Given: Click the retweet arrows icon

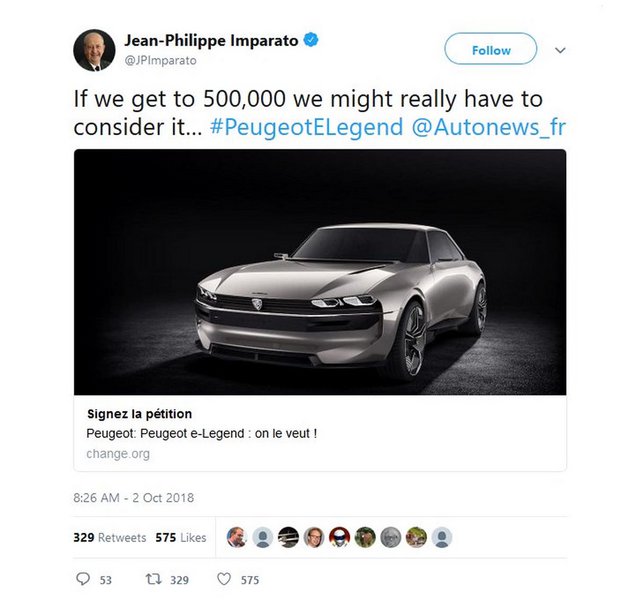Looking at the screenshot, I should click(x=154, y=579).
